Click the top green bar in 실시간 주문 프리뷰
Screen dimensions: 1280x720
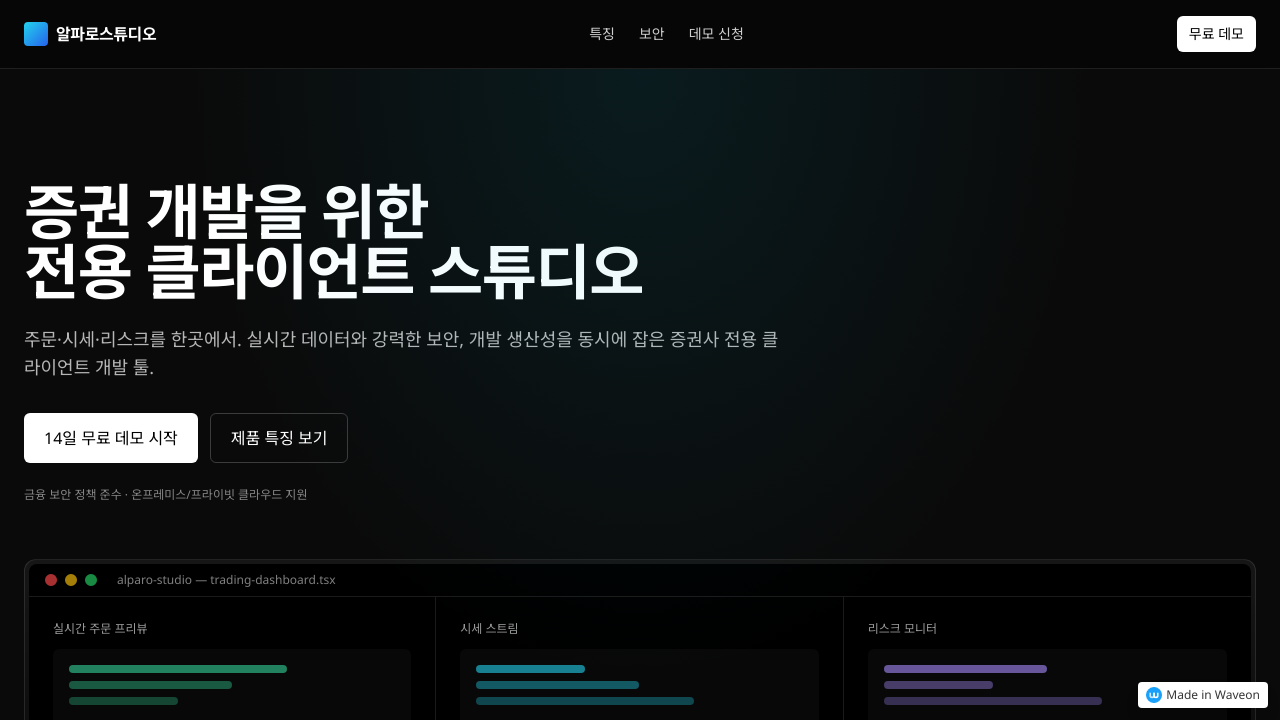(178, 669)
